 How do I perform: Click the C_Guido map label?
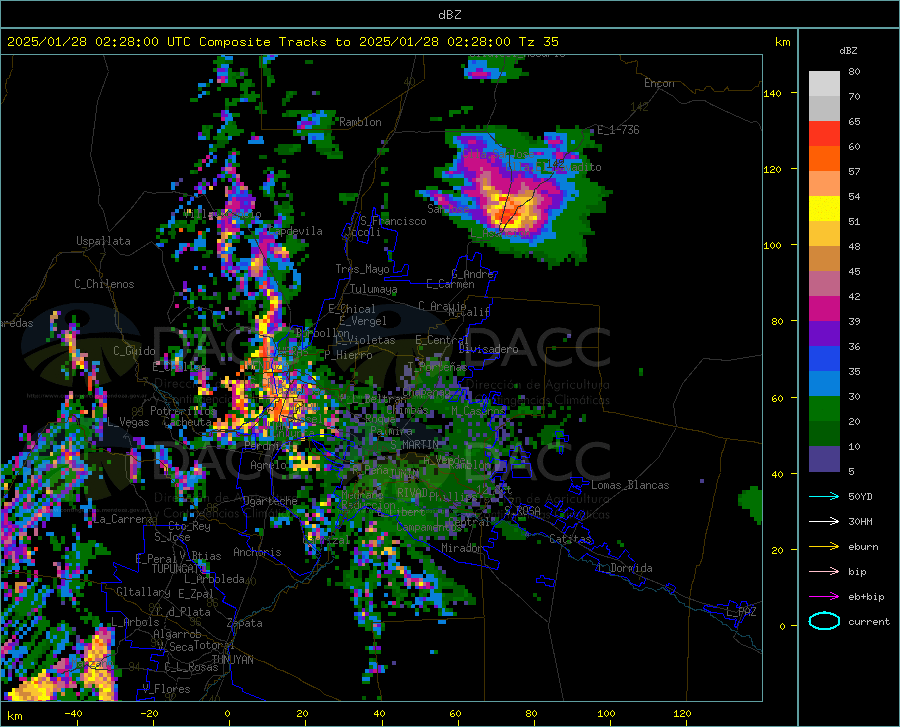(134, 351)
